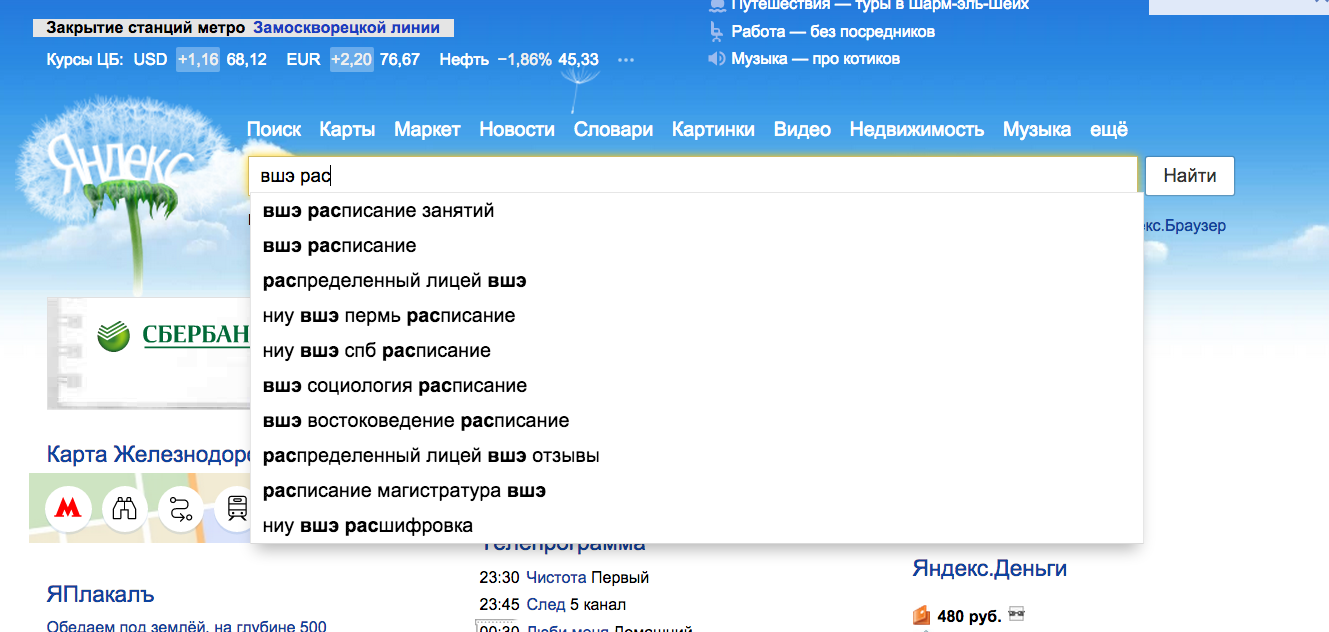Open the EUR exchange rate link
Image resolution: width=1329 pixels, height=632 pixels.
tap(303, 59)
